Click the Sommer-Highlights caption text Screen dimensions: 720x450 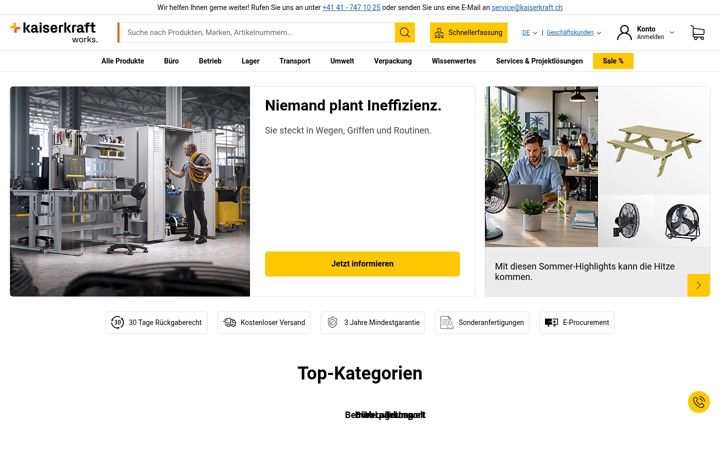(585, 271)
